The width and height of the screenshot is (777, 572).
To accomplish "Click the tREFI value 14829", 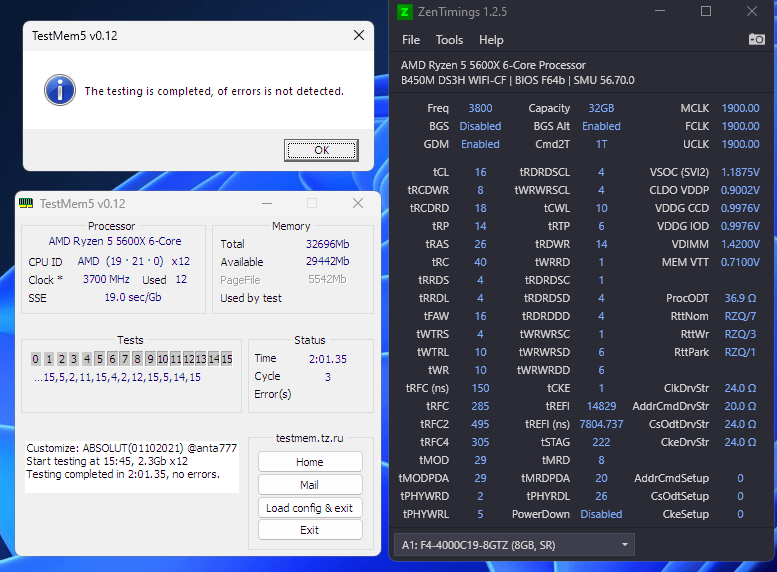I will tap(601, 406).
